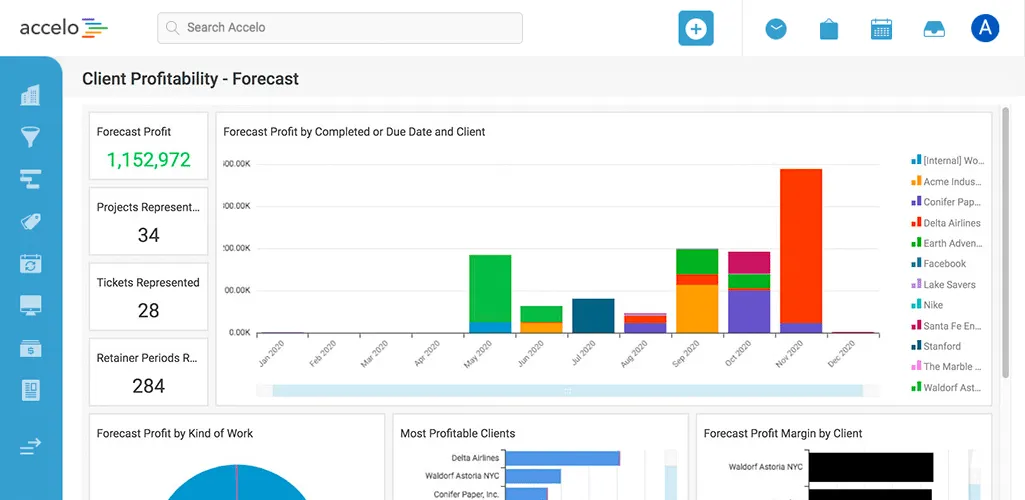
Task: Click the Forecast Profit value 1,152,972
Action: (x=148, y=160)
